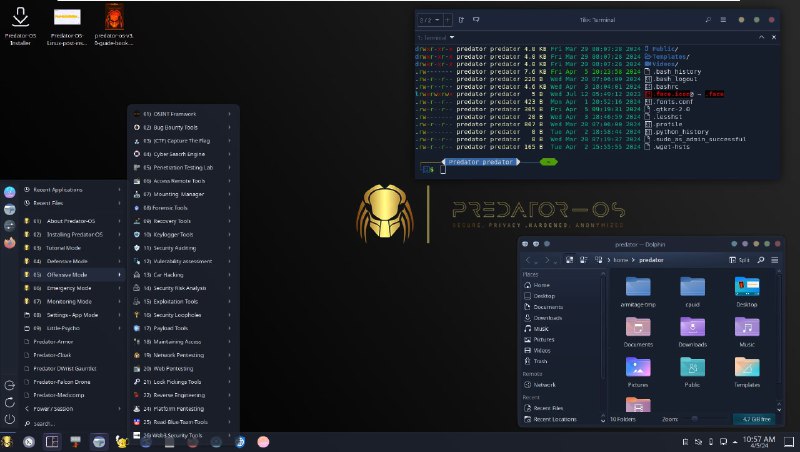Open the Tilix session dropdown 2/2

(x=430, y=20)
